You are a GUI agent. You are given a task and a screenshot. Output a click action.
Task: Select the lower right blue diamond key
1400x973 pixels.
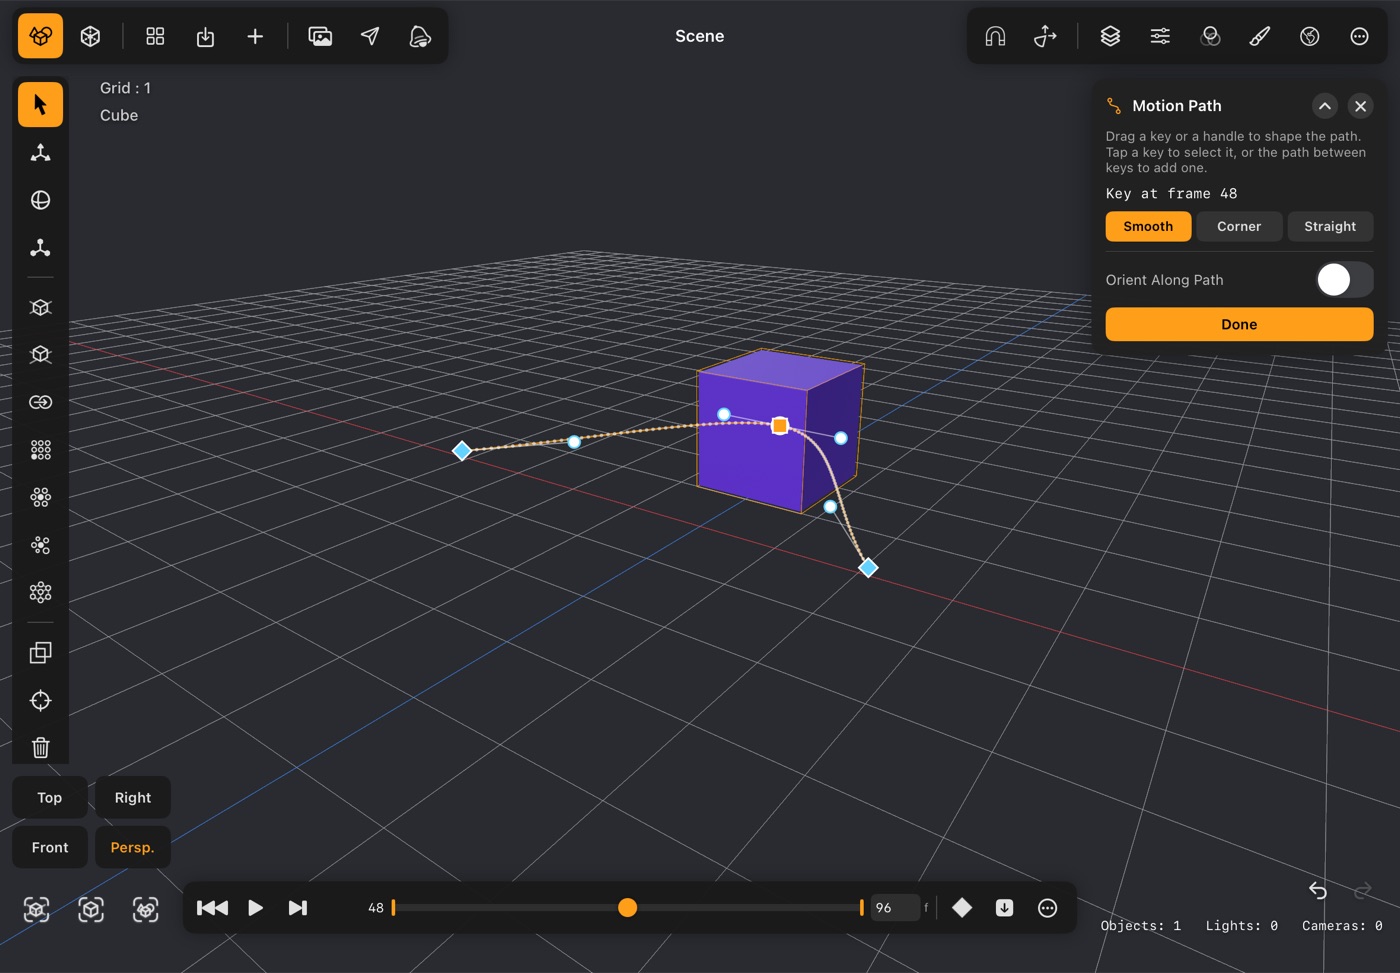[868, 568]
